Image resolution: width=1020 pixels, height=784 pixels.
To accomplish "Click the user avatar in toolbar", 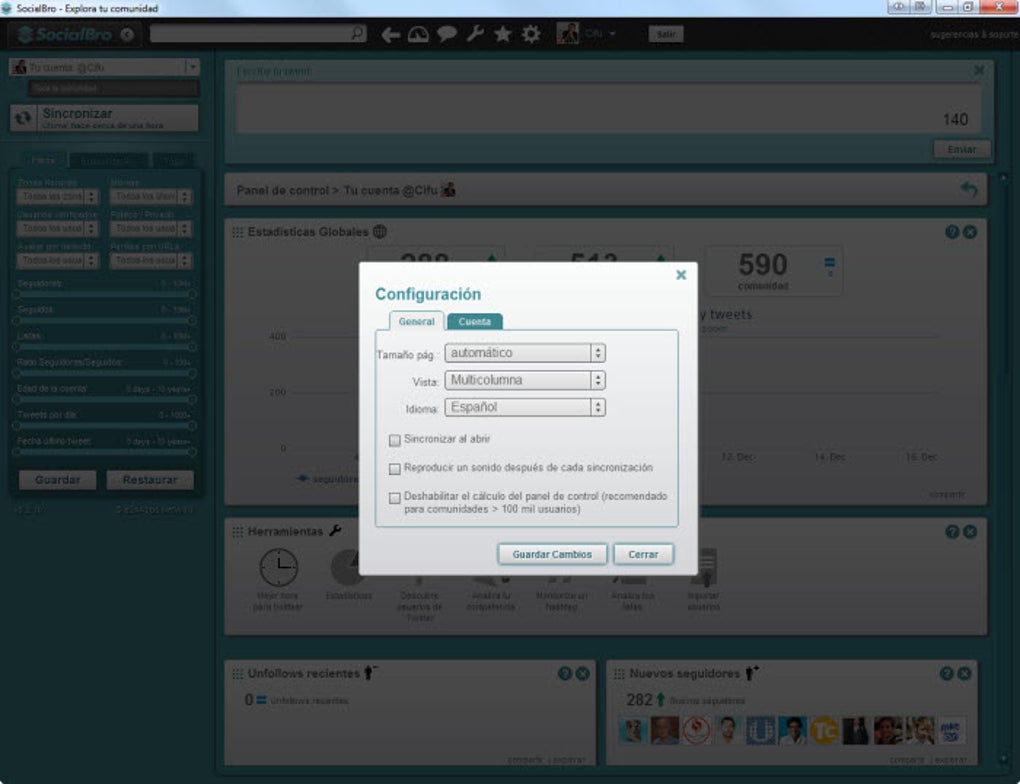I will click(567, 33).
